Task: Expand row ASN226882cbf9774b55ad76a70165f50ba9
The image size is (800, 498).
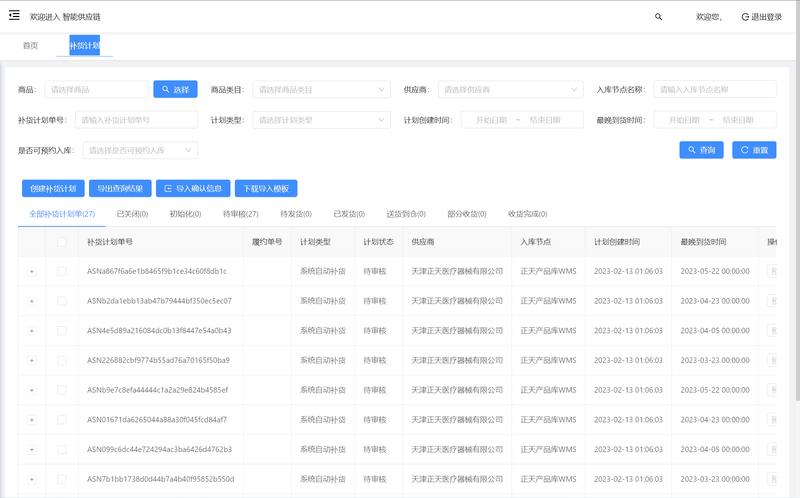Action: pyautogui.click(x=32, y=360)
